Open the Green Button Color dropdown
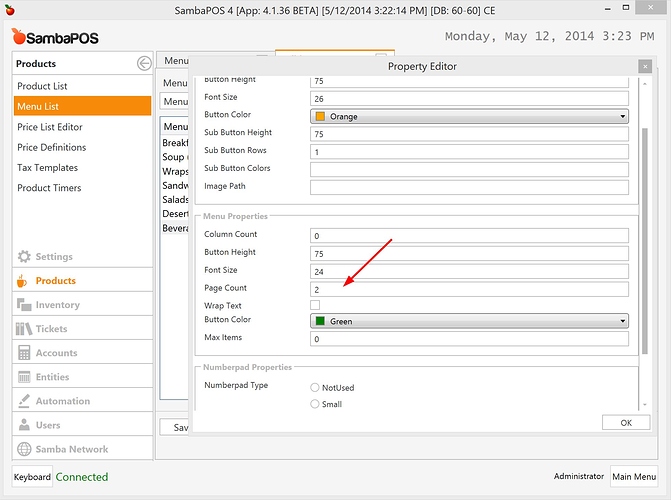 pyautogui.click(x=469, y=321)
